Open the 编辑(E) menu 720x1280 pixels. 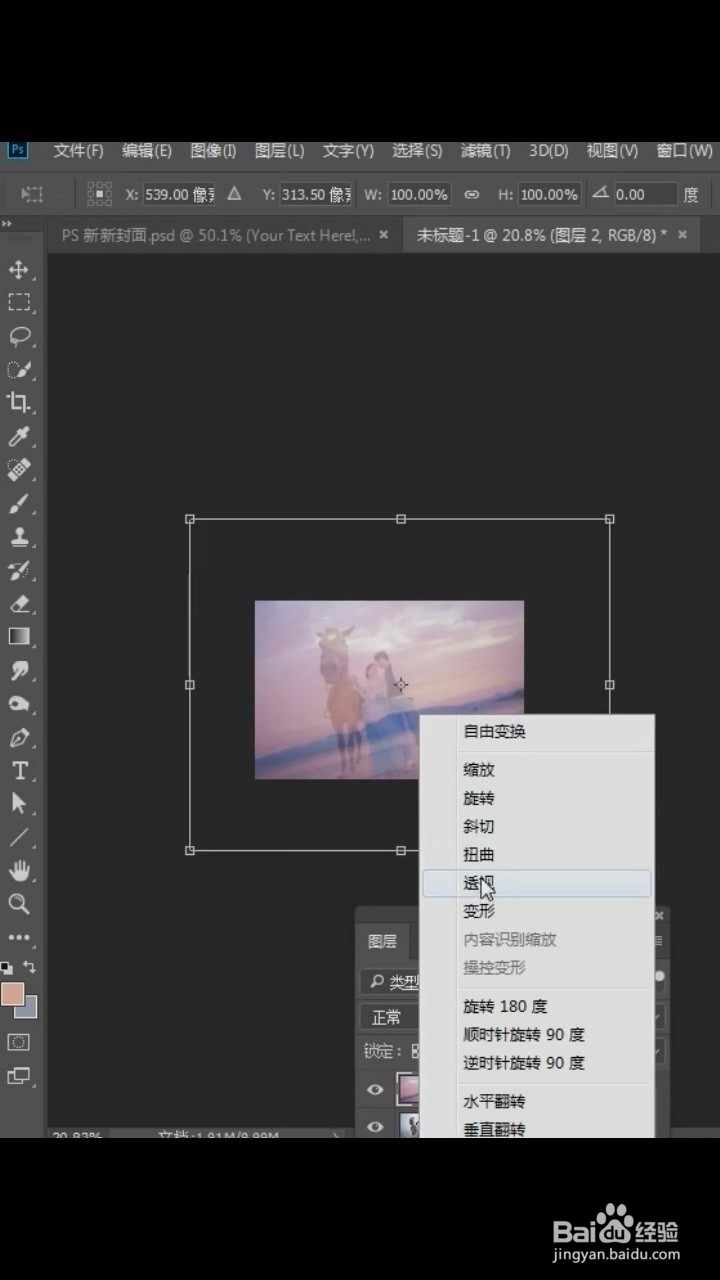coord(147,151)
